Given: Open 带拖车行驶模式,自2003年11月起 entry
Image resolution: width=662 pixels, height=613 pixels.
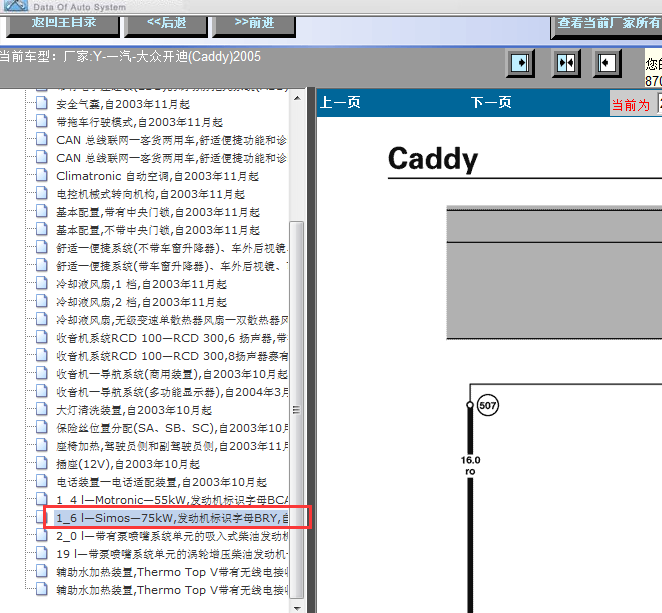Looking at the screenshot, I should pos(139,122).
